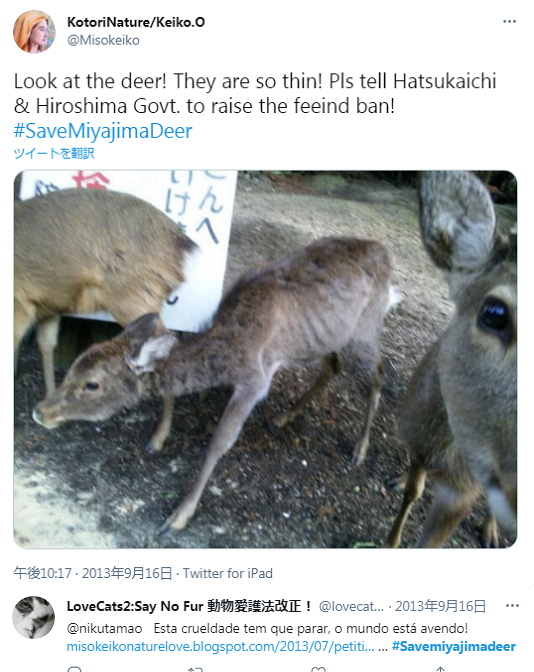
Task: Retweet the LoveCats2 reply
Action: click(195, 669)
